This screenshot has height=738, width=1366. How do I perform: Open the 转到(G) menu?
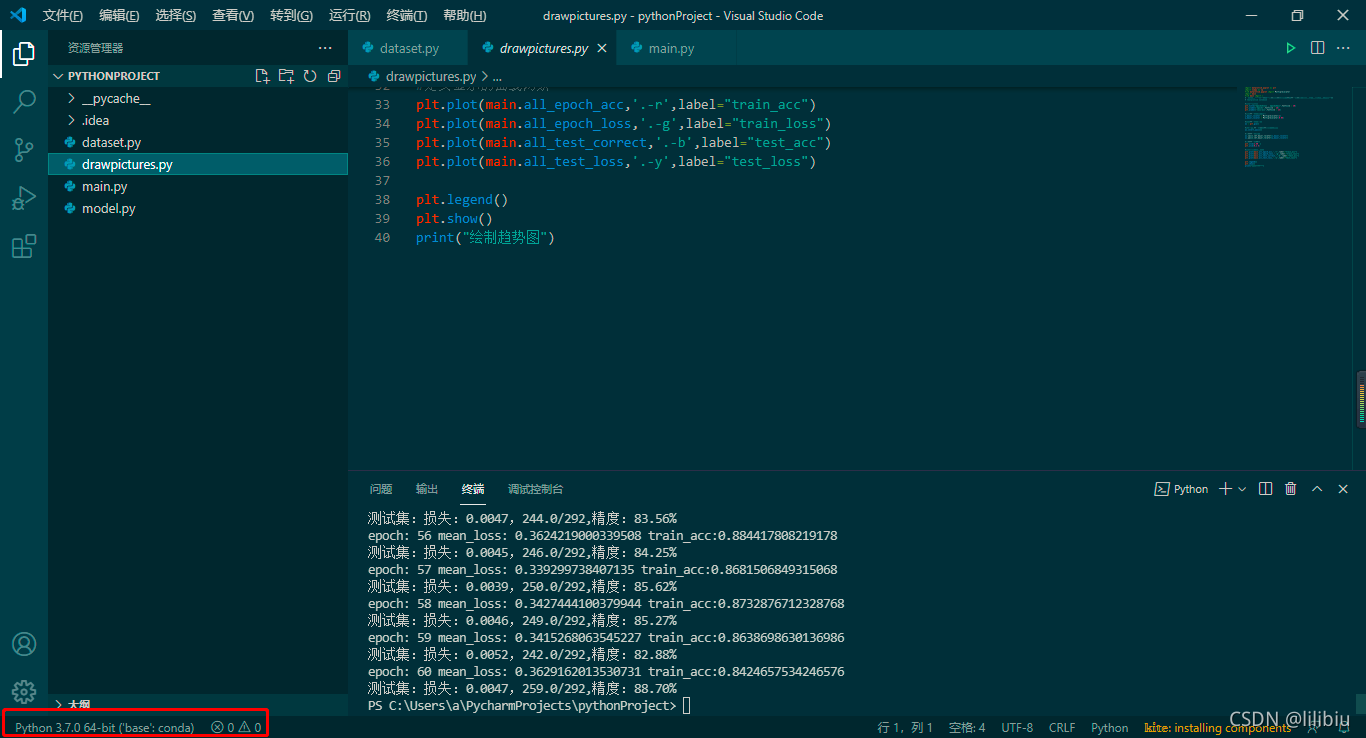(x=291, y=15)
